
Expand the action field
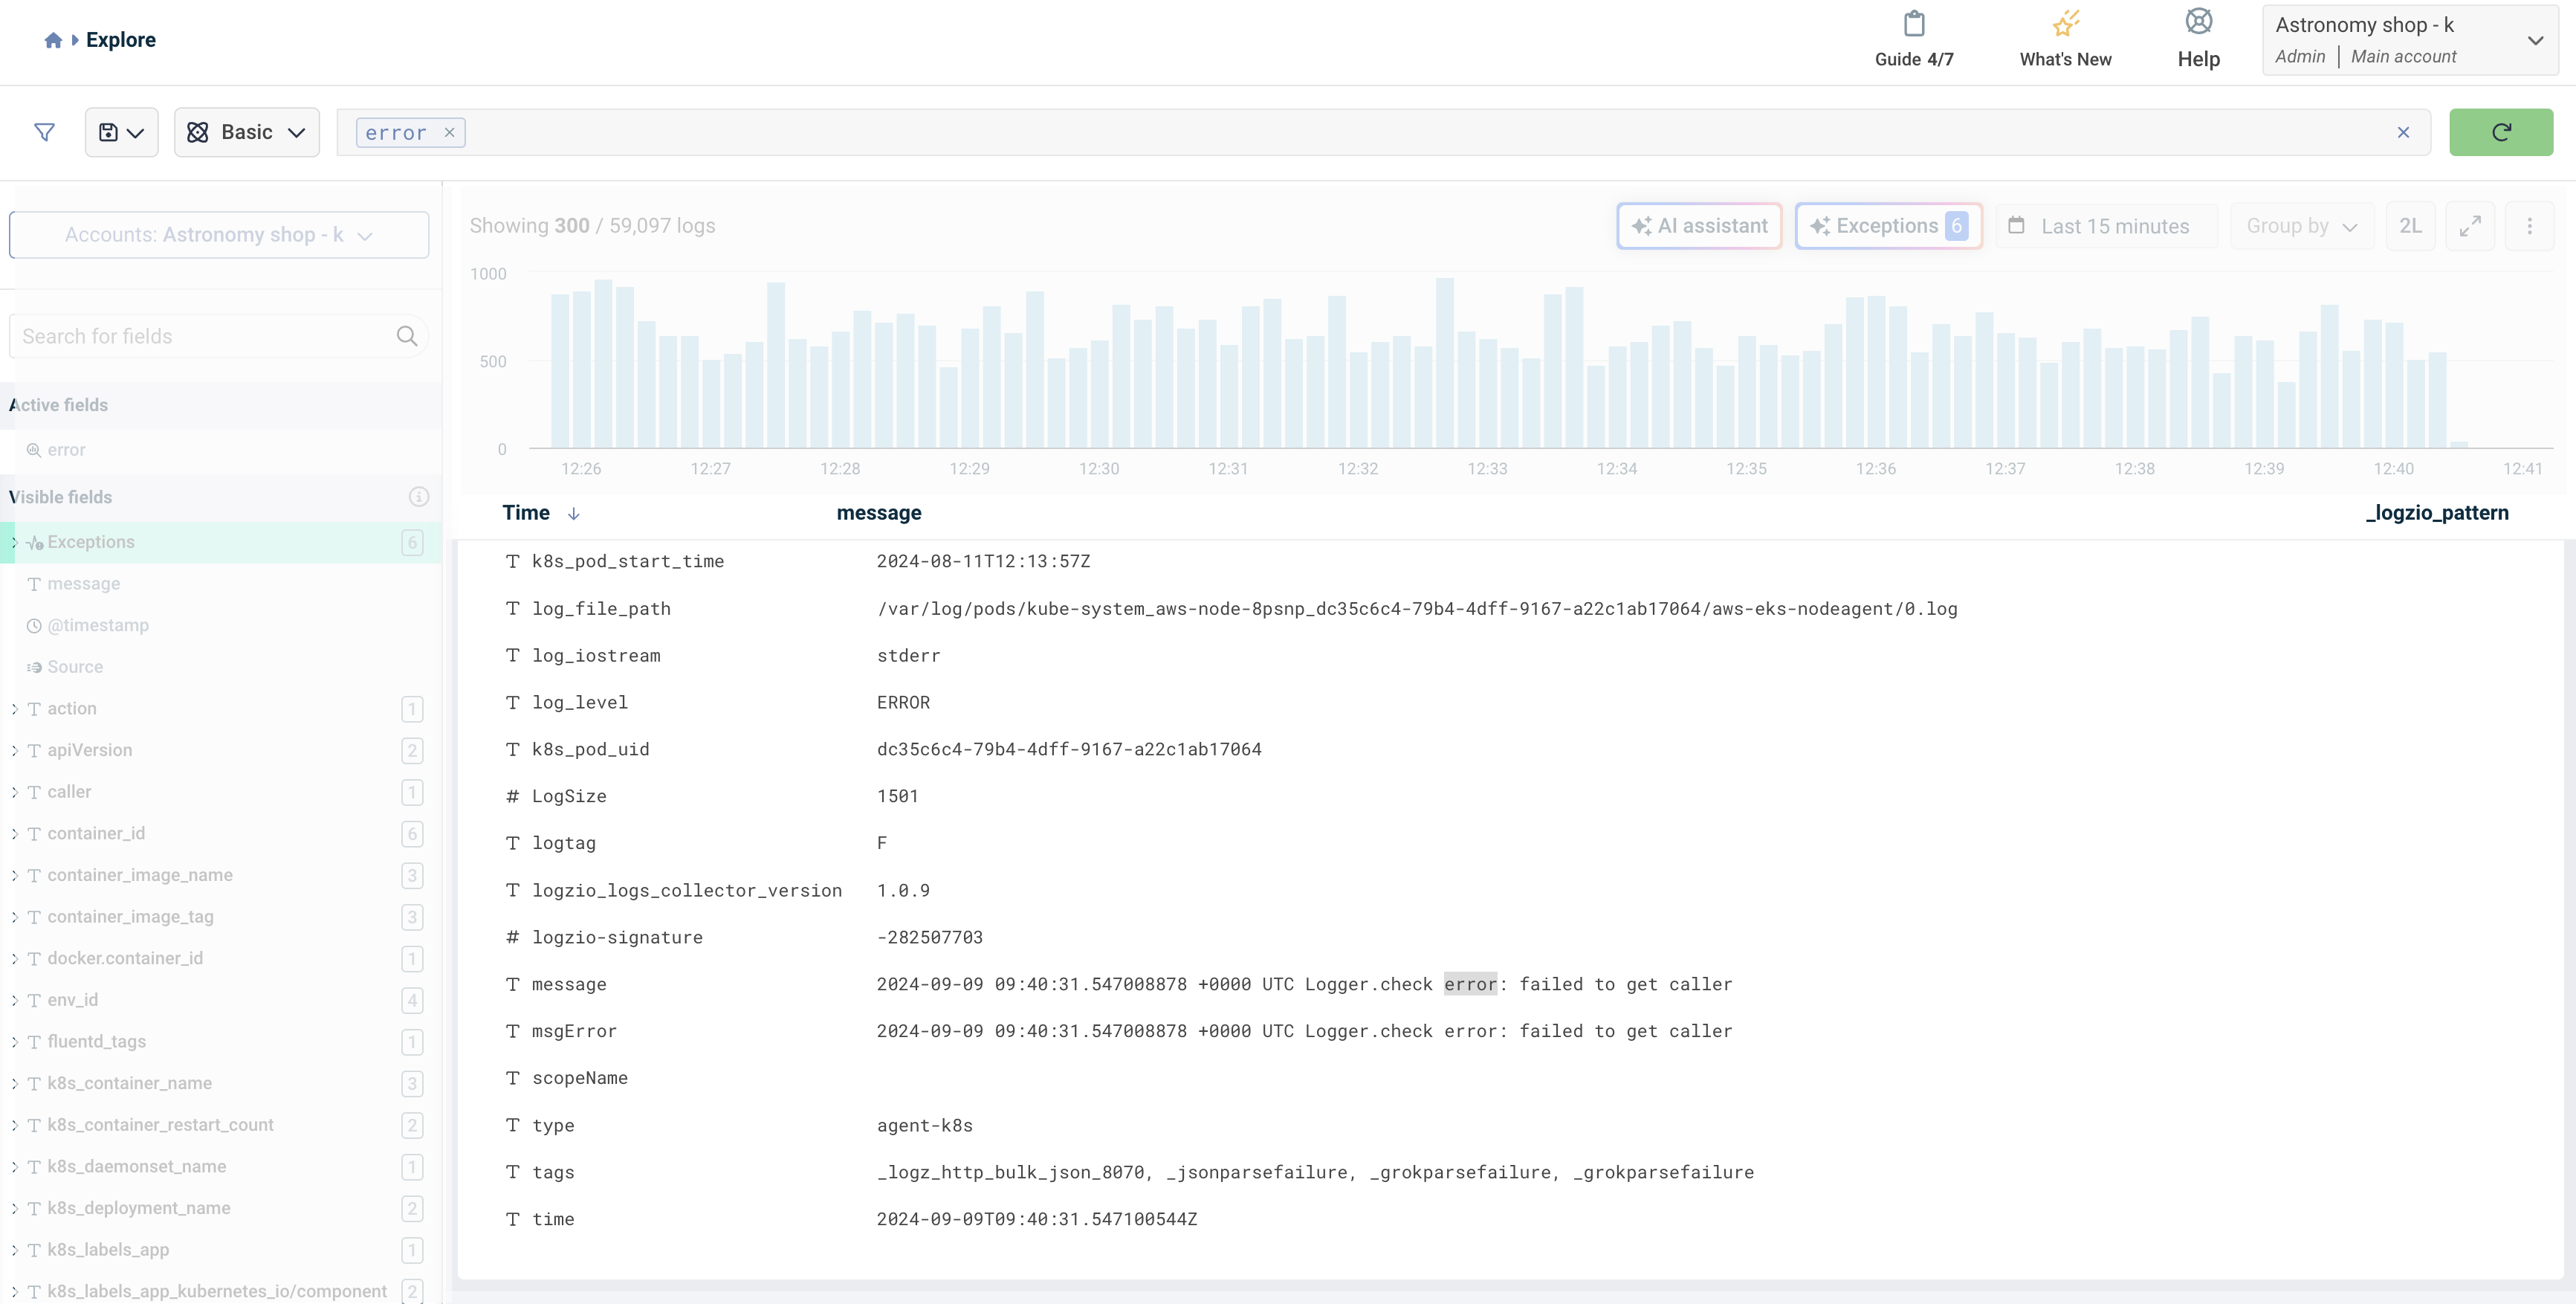14,709
